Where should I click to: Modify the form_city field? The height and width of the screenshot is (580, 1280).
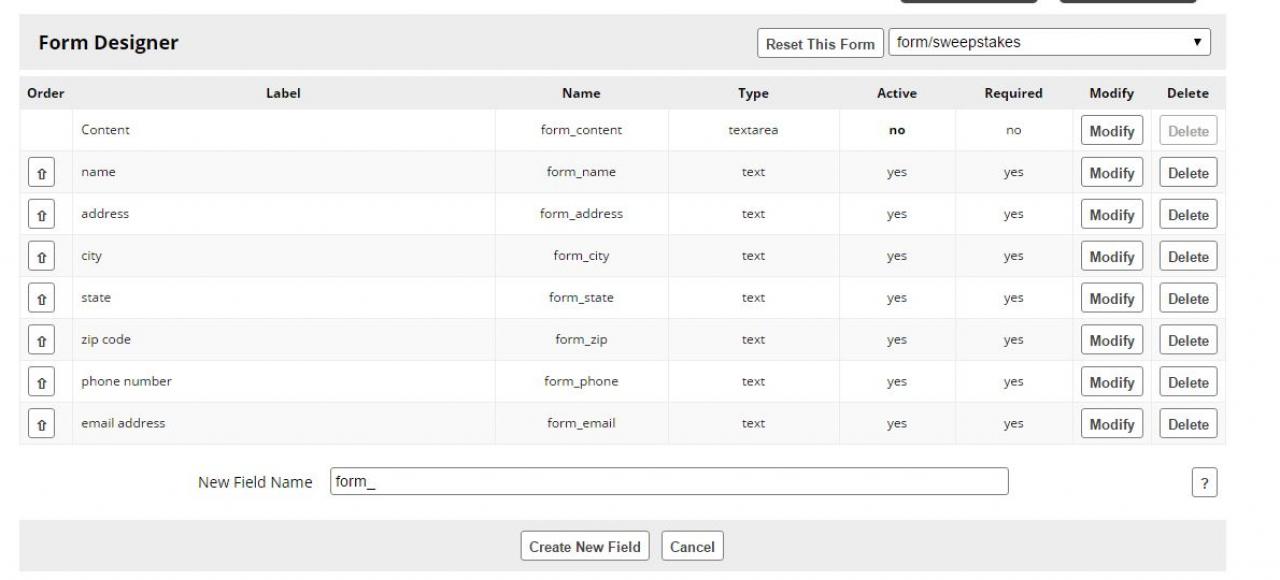[1111, 257]
